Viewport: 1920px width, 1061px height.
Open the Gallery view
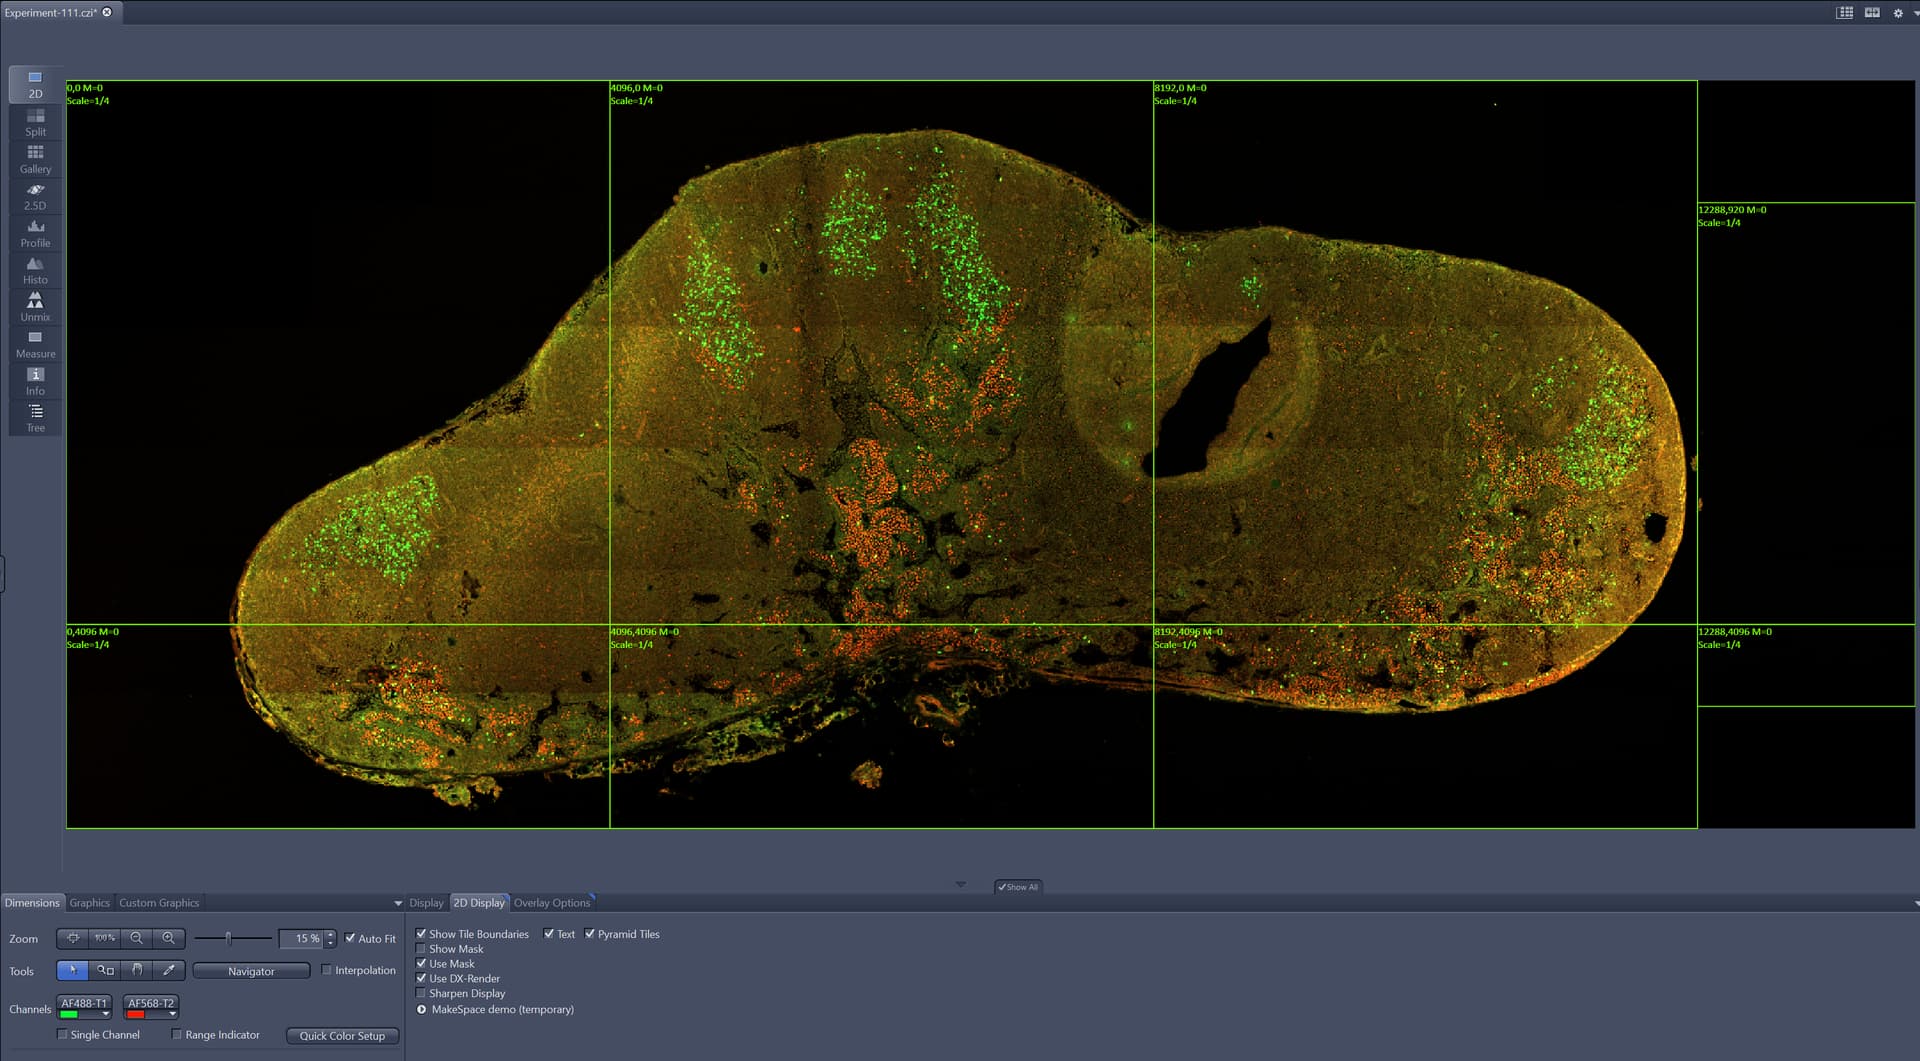coord(34,158)
